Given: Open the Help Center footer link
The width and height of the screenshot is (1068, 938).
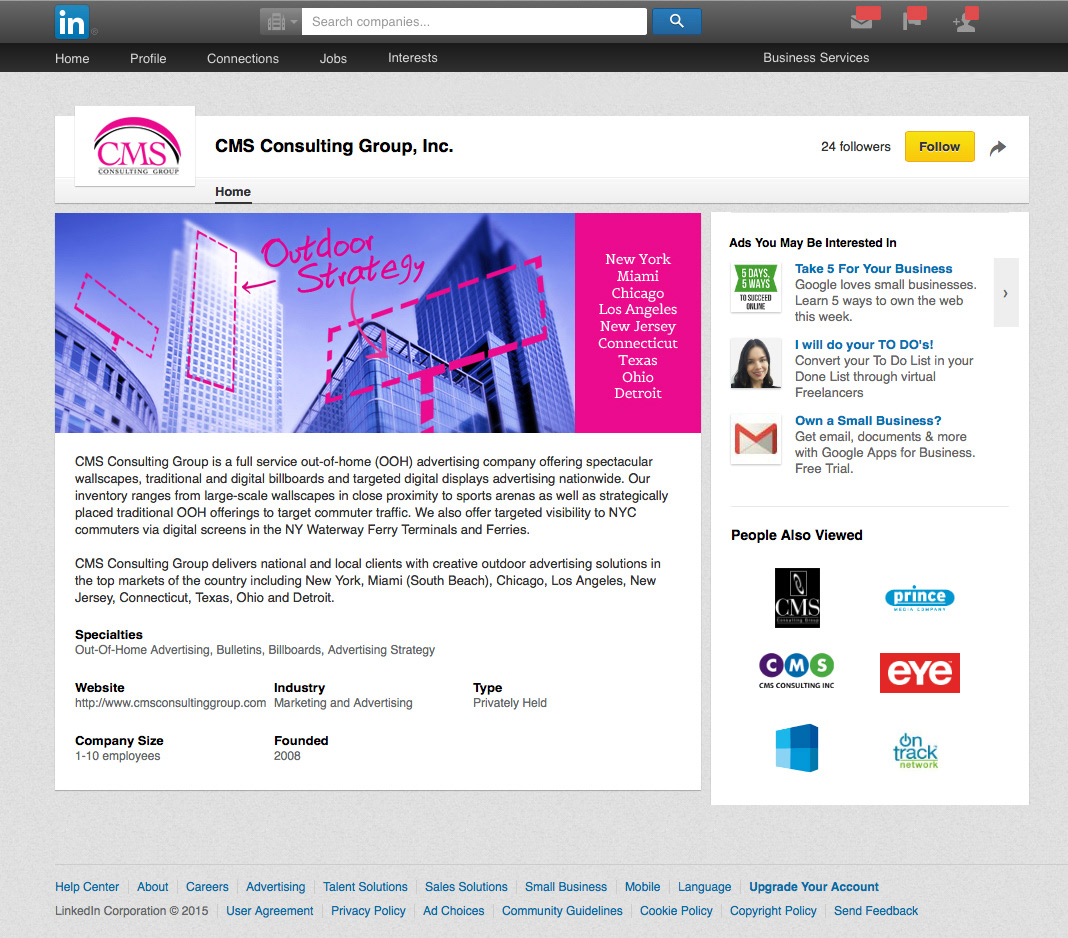Looking at the screenshot, I should pyautogui.click(x=87, y=887).
